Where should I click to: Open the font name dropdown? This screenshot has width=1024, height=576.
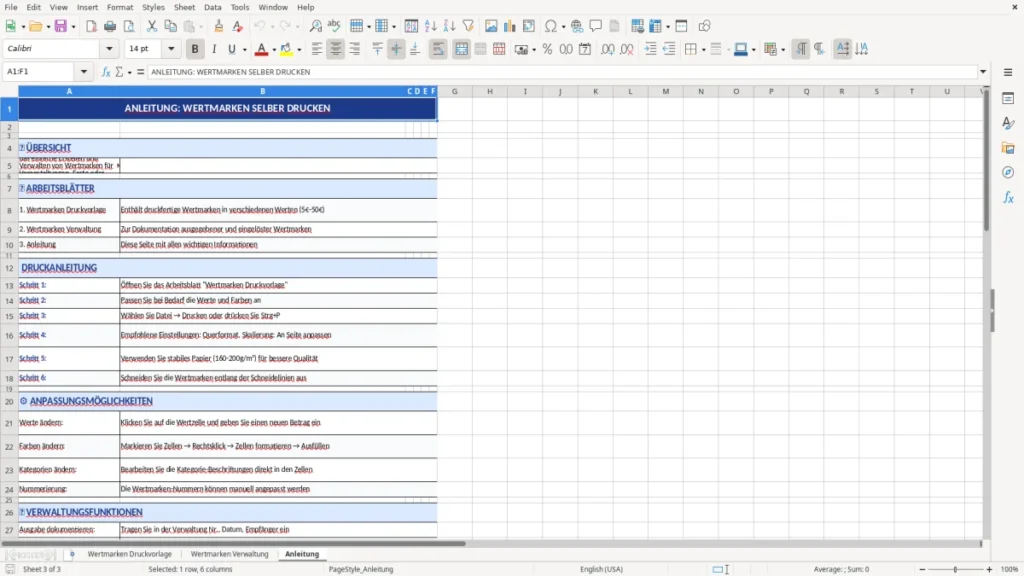[x=109, y=48]
